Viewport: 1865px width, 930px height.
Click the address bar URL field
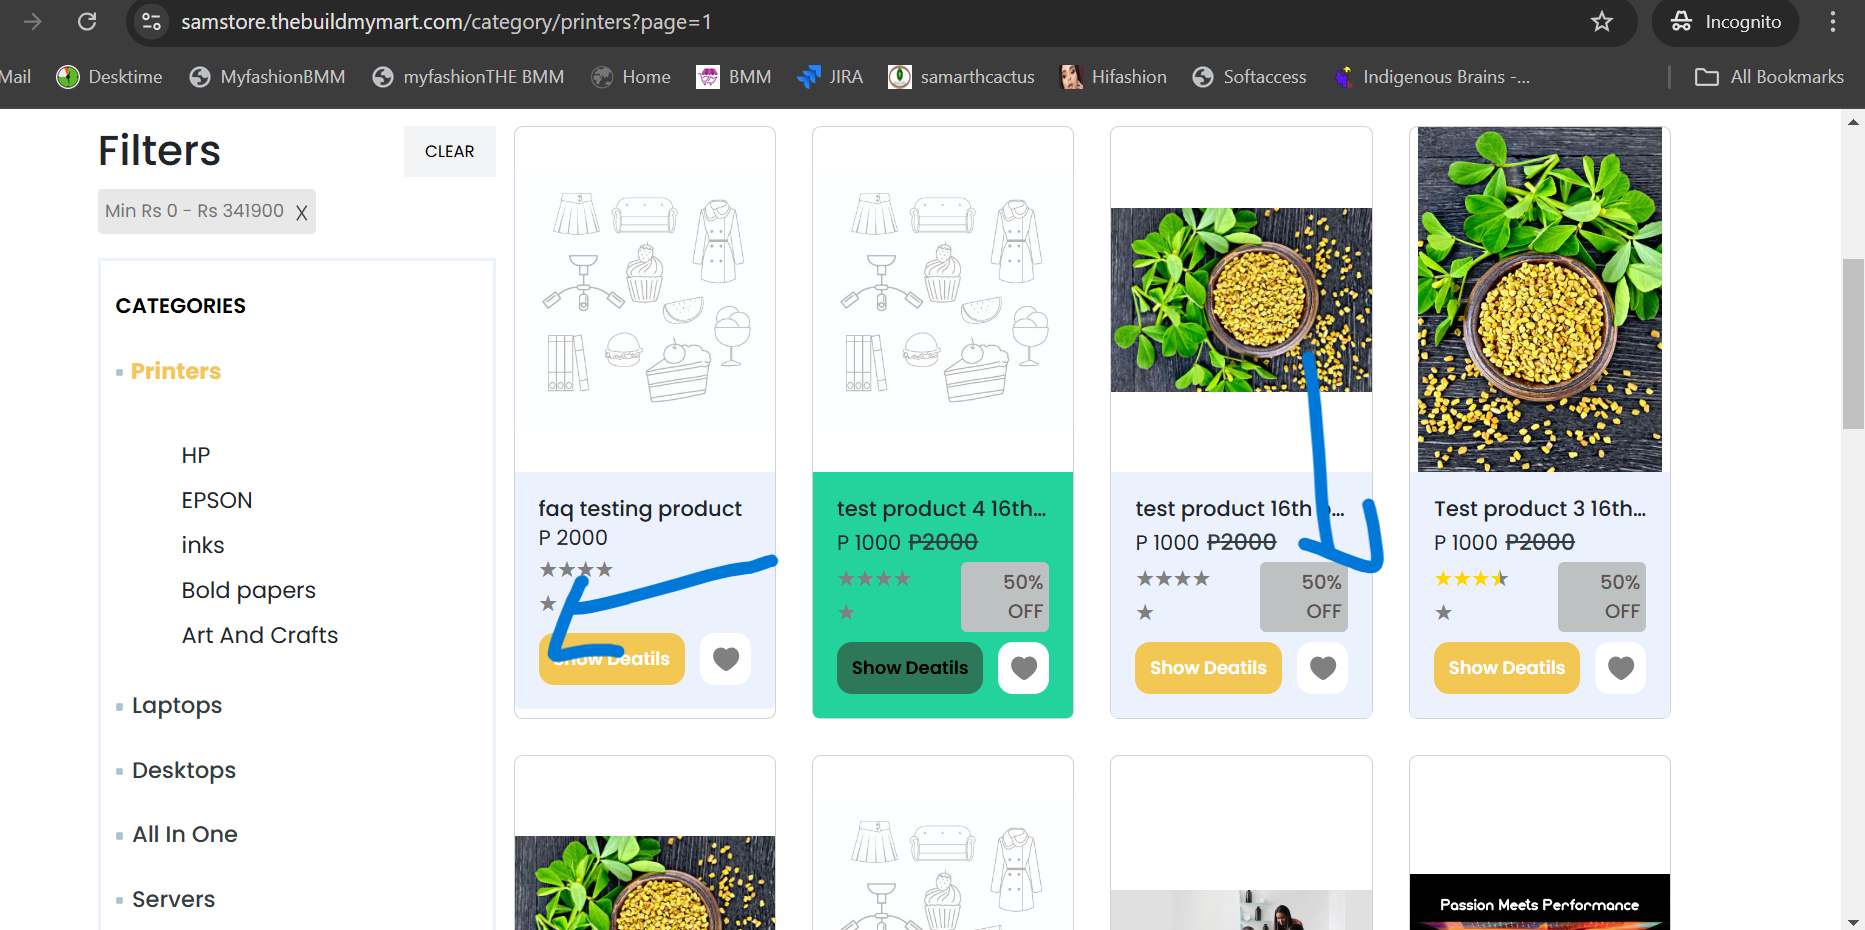[880, 21]
